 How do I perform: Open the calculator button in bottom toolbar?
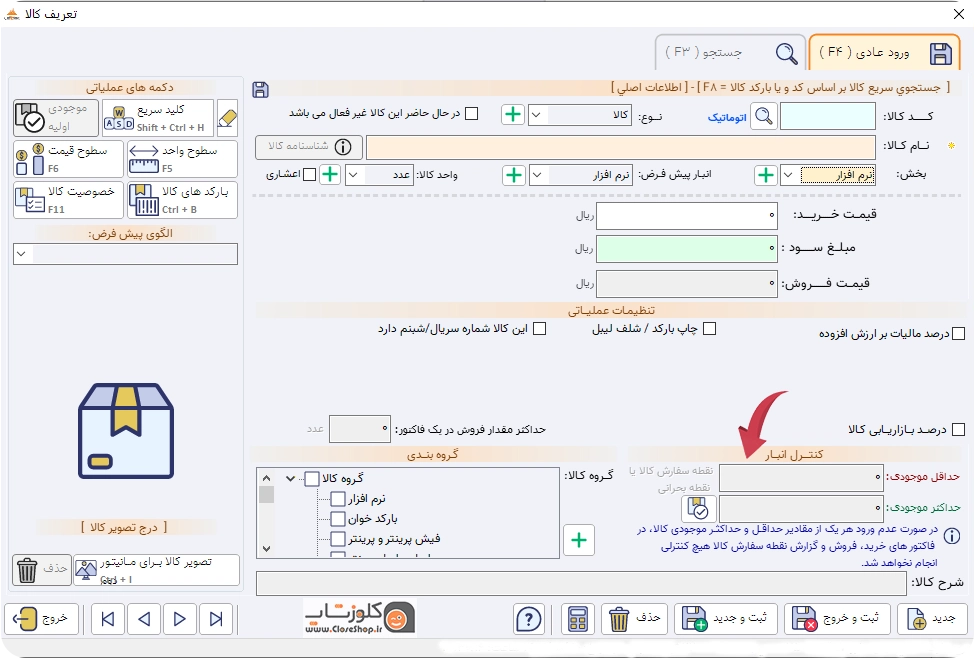(x=578, y=619)
